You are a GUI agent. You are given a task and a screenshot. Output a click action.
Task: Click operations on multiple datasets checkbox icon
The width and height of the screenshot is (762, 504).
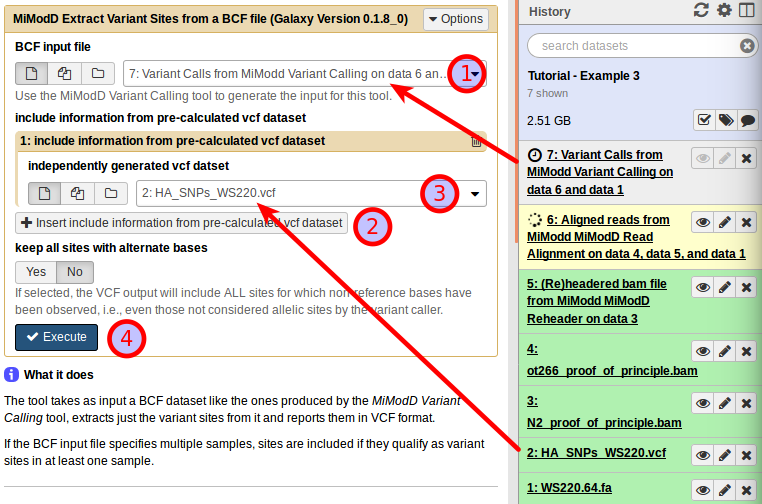[704, 120]
